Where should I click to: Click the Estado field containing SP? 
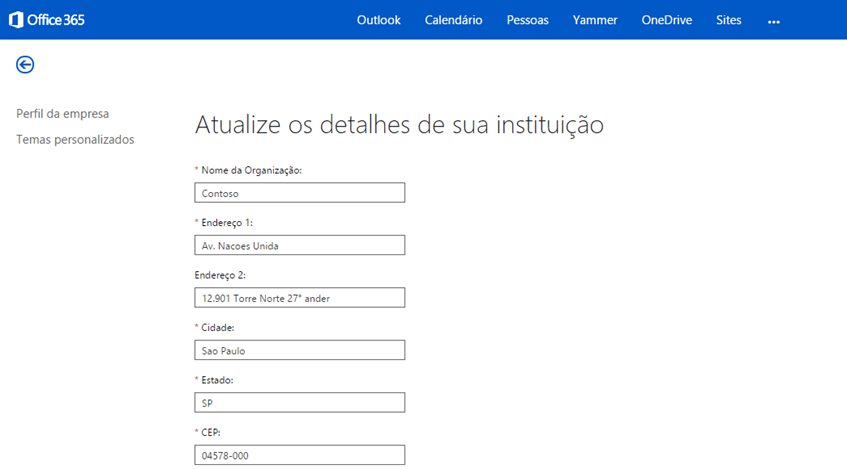point(300,403)
